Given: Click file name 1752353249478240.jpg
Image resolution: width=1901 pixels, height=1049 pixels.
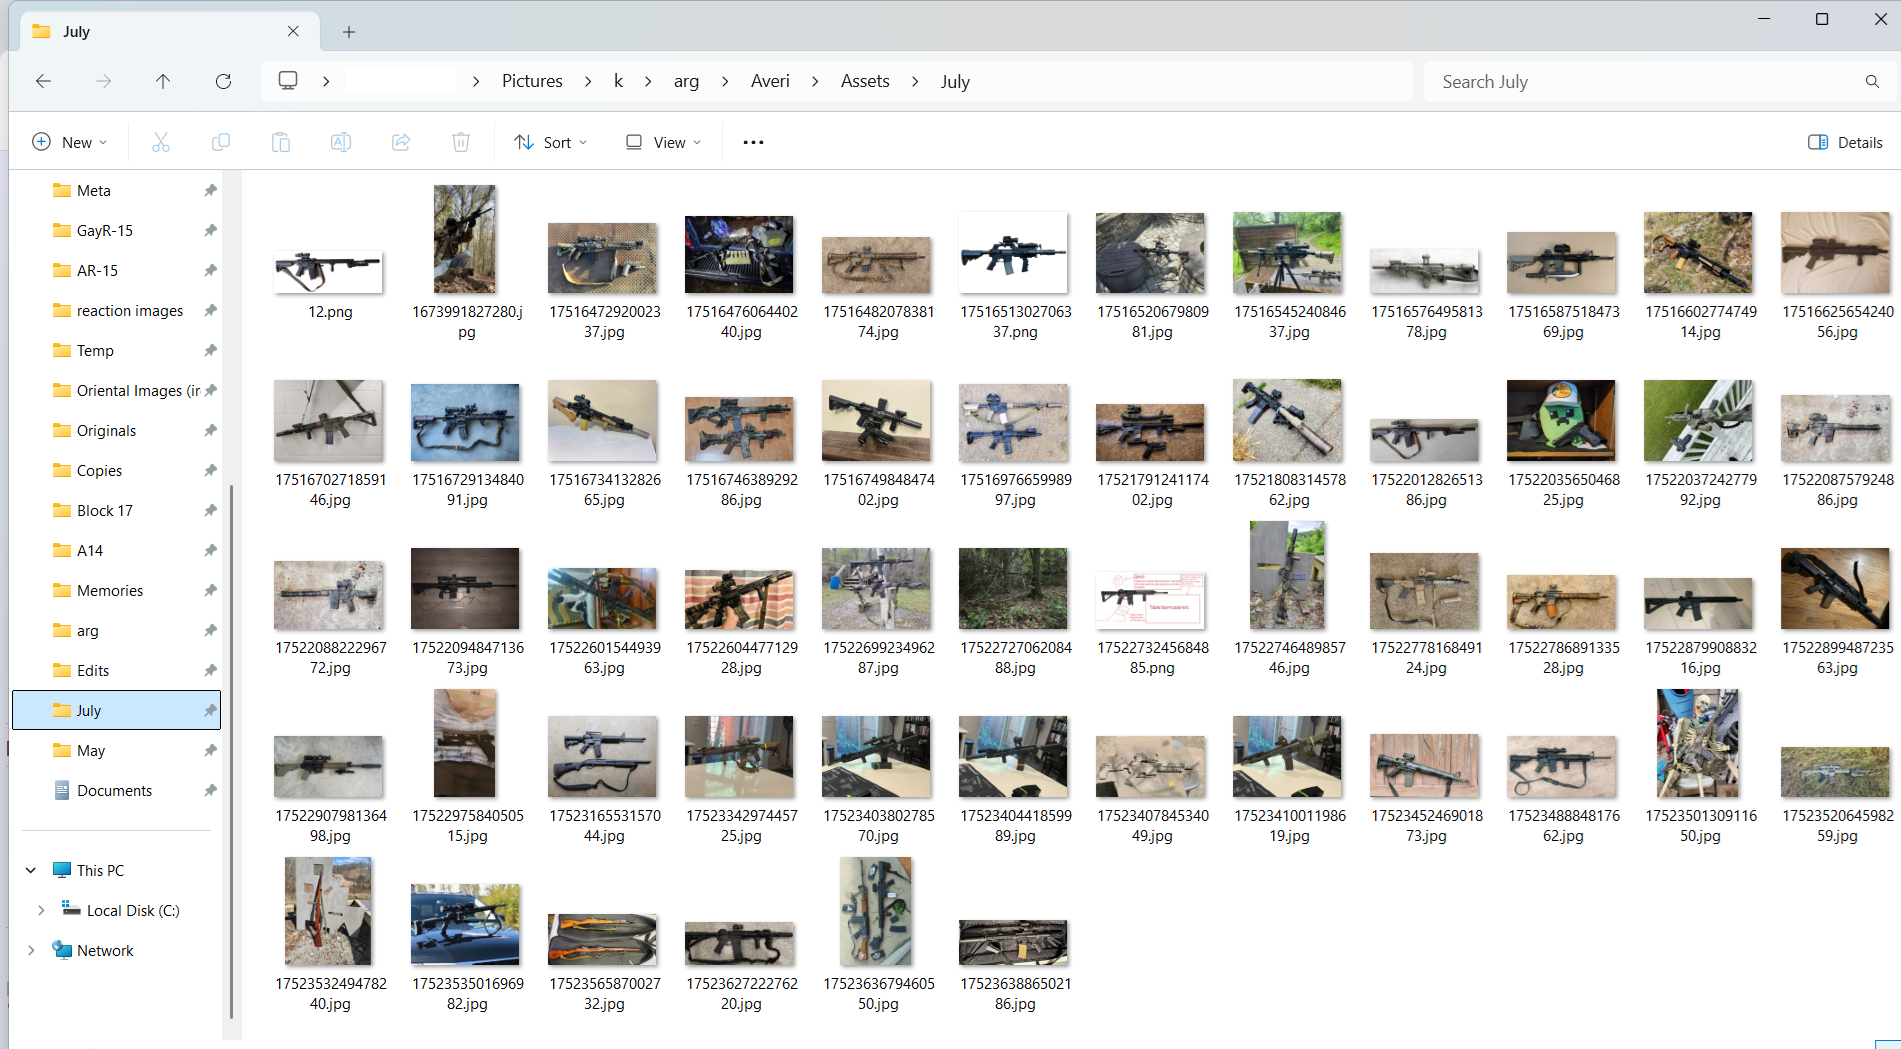Looking at the screenshot, I should 331,994.
